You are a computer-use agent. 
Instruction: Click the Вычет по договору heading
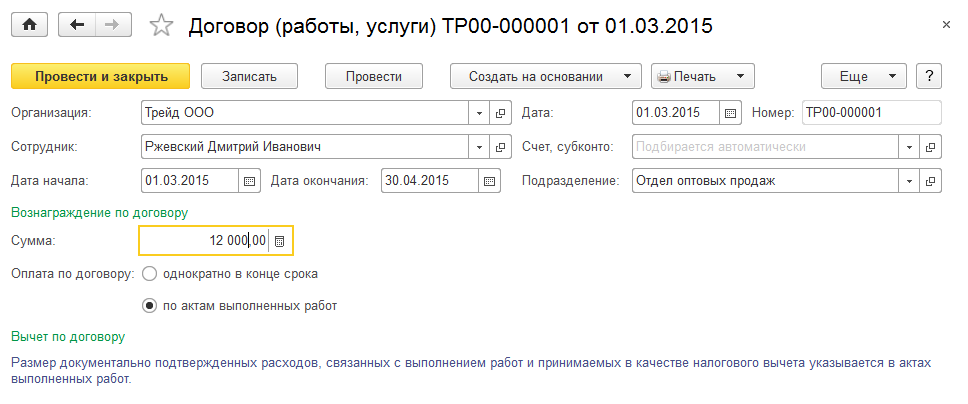point(68,337)
